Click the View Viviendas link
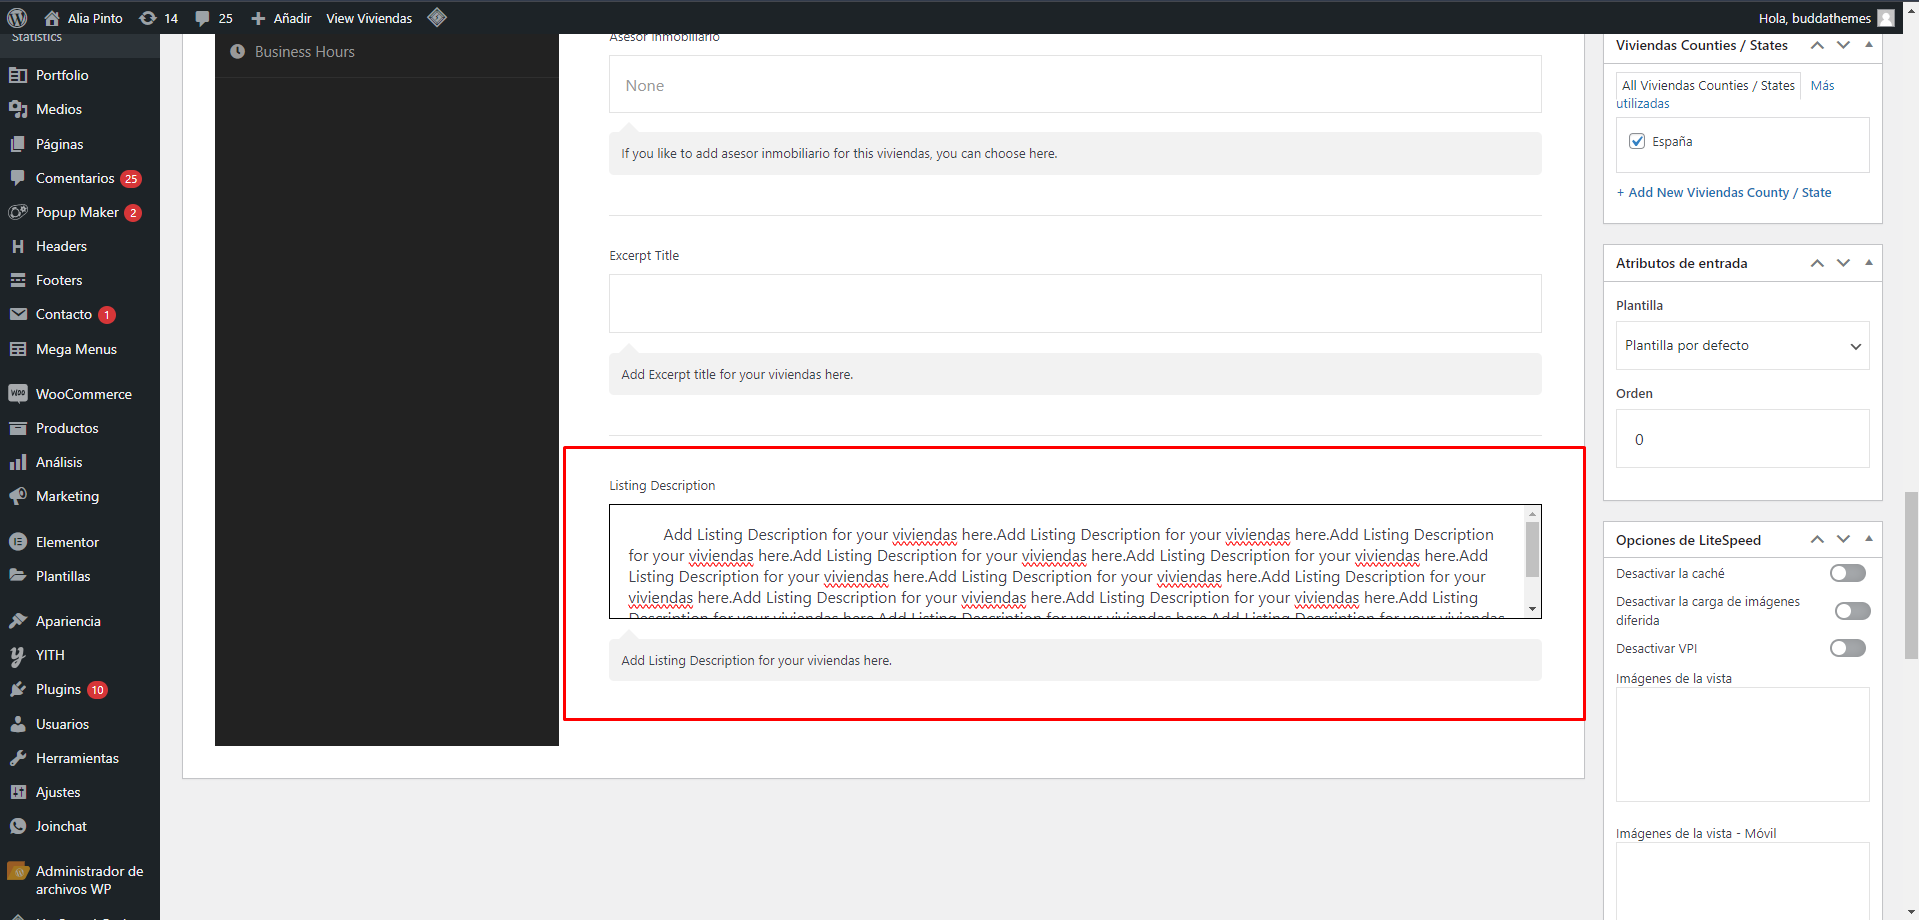This screenshot has width=1919, height=920. (369, 18)
